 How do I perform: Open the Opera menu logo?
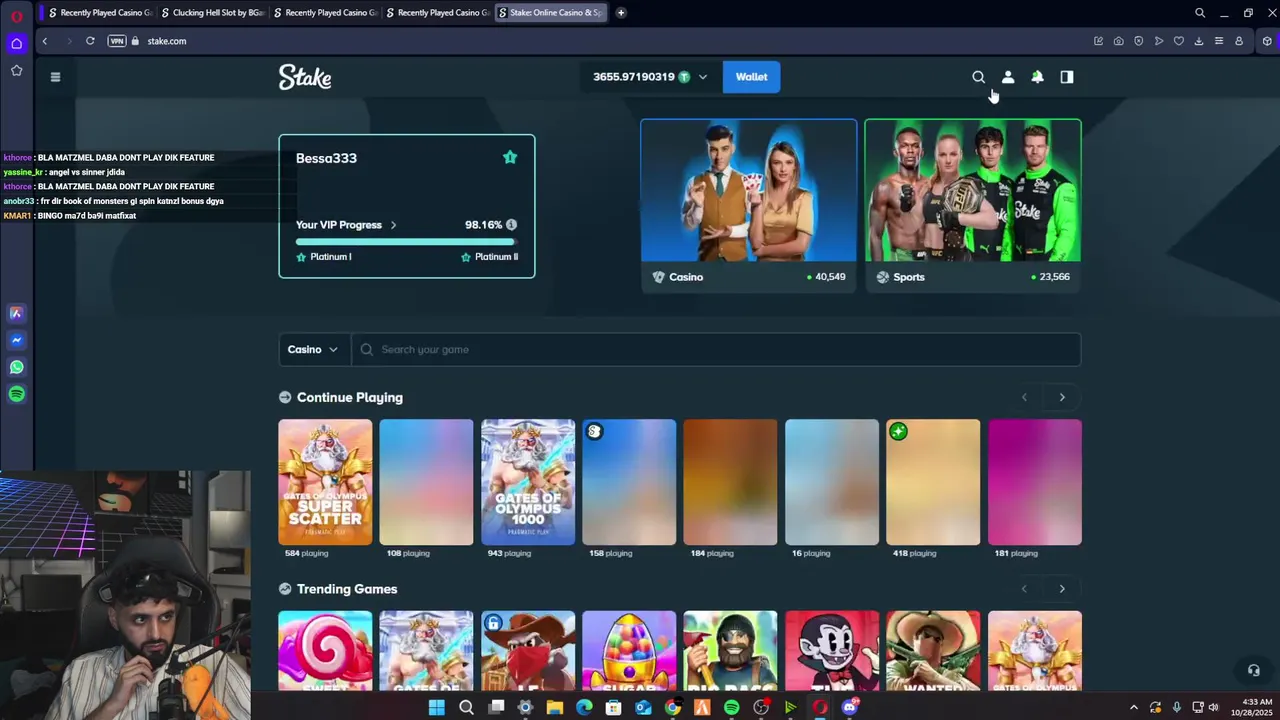pos(16,14)
